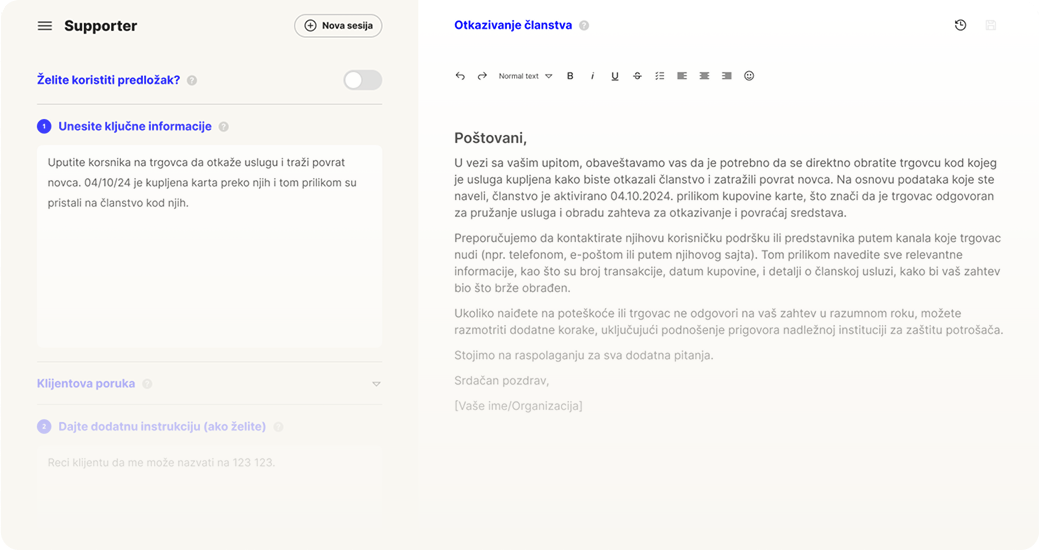Open the hamburger menu next to Supporter
The height and width of the screenshot is (550, 1039).
point(45,26)
